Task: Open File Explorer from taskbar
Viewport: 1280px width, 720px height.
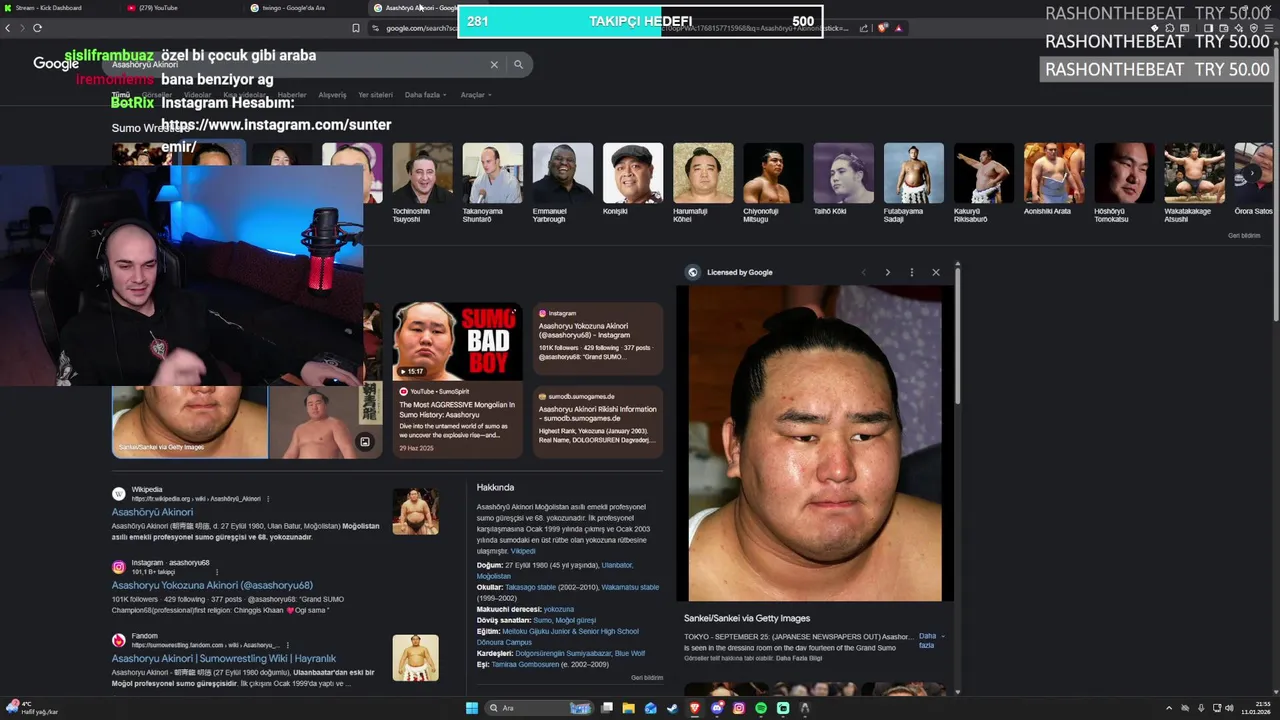Action: [x=629, y=708]
